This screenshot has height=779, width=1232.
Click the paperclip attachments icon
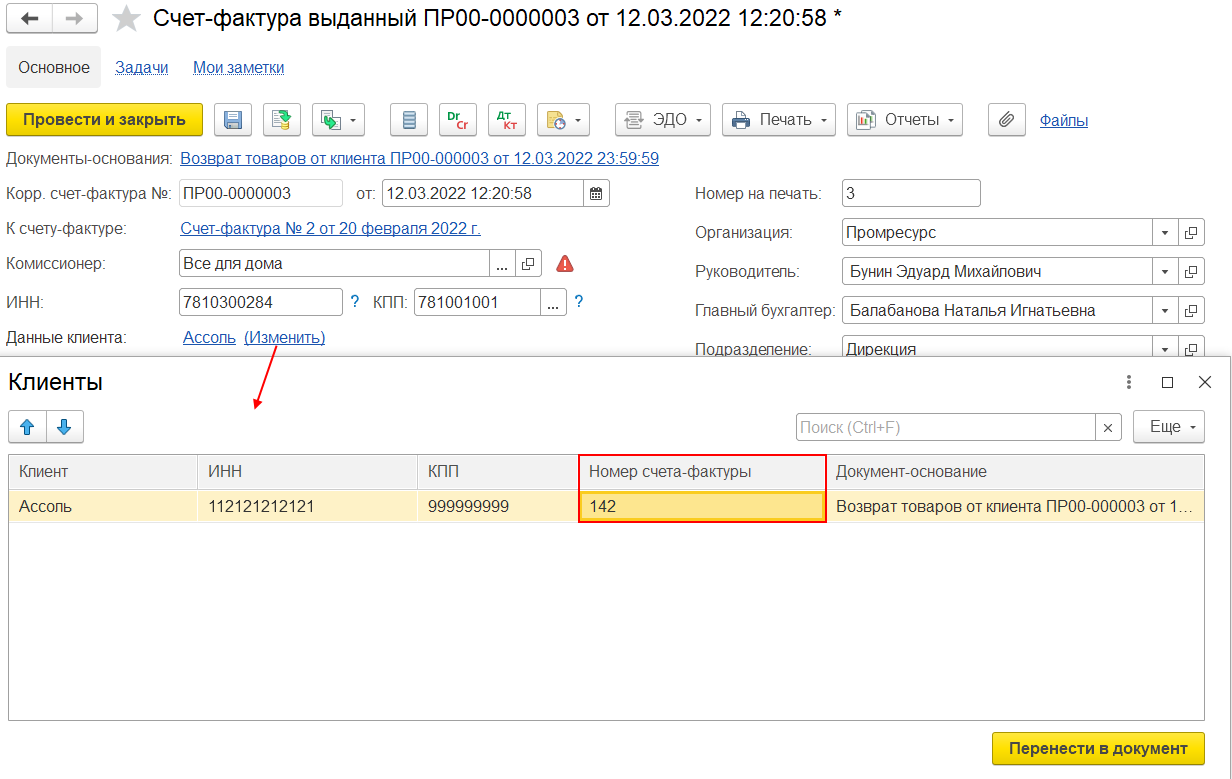pyautogui.click(x=1007, y=120)
